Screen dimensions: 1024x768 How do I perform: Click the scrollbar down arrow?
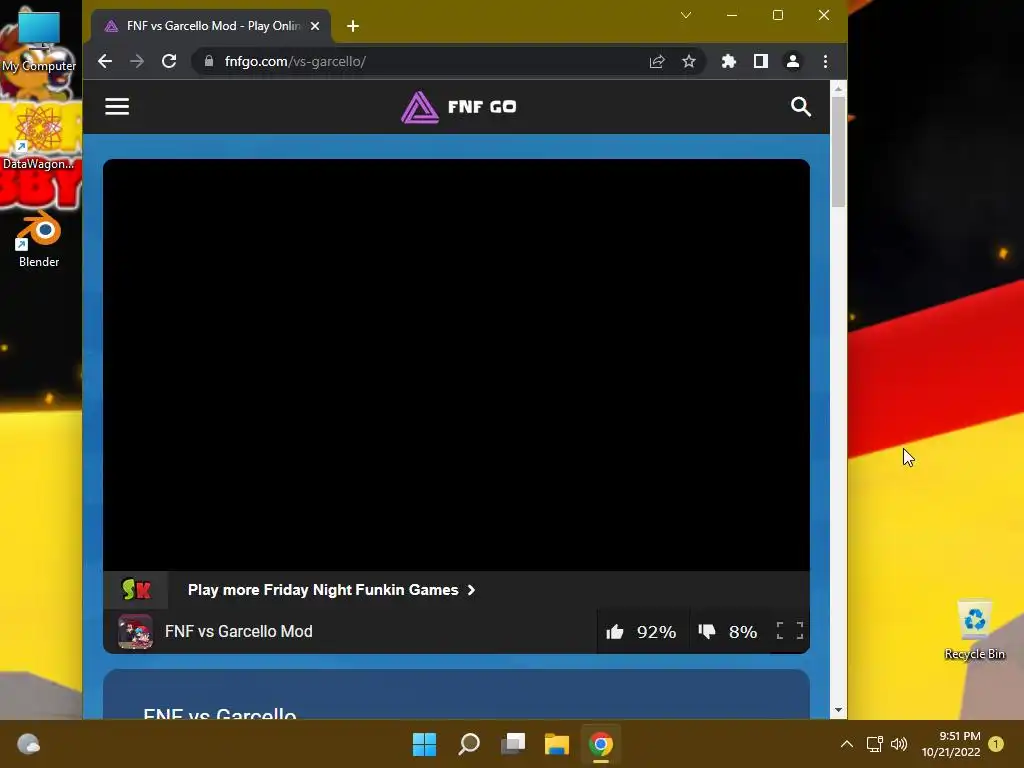click(839, 710)
